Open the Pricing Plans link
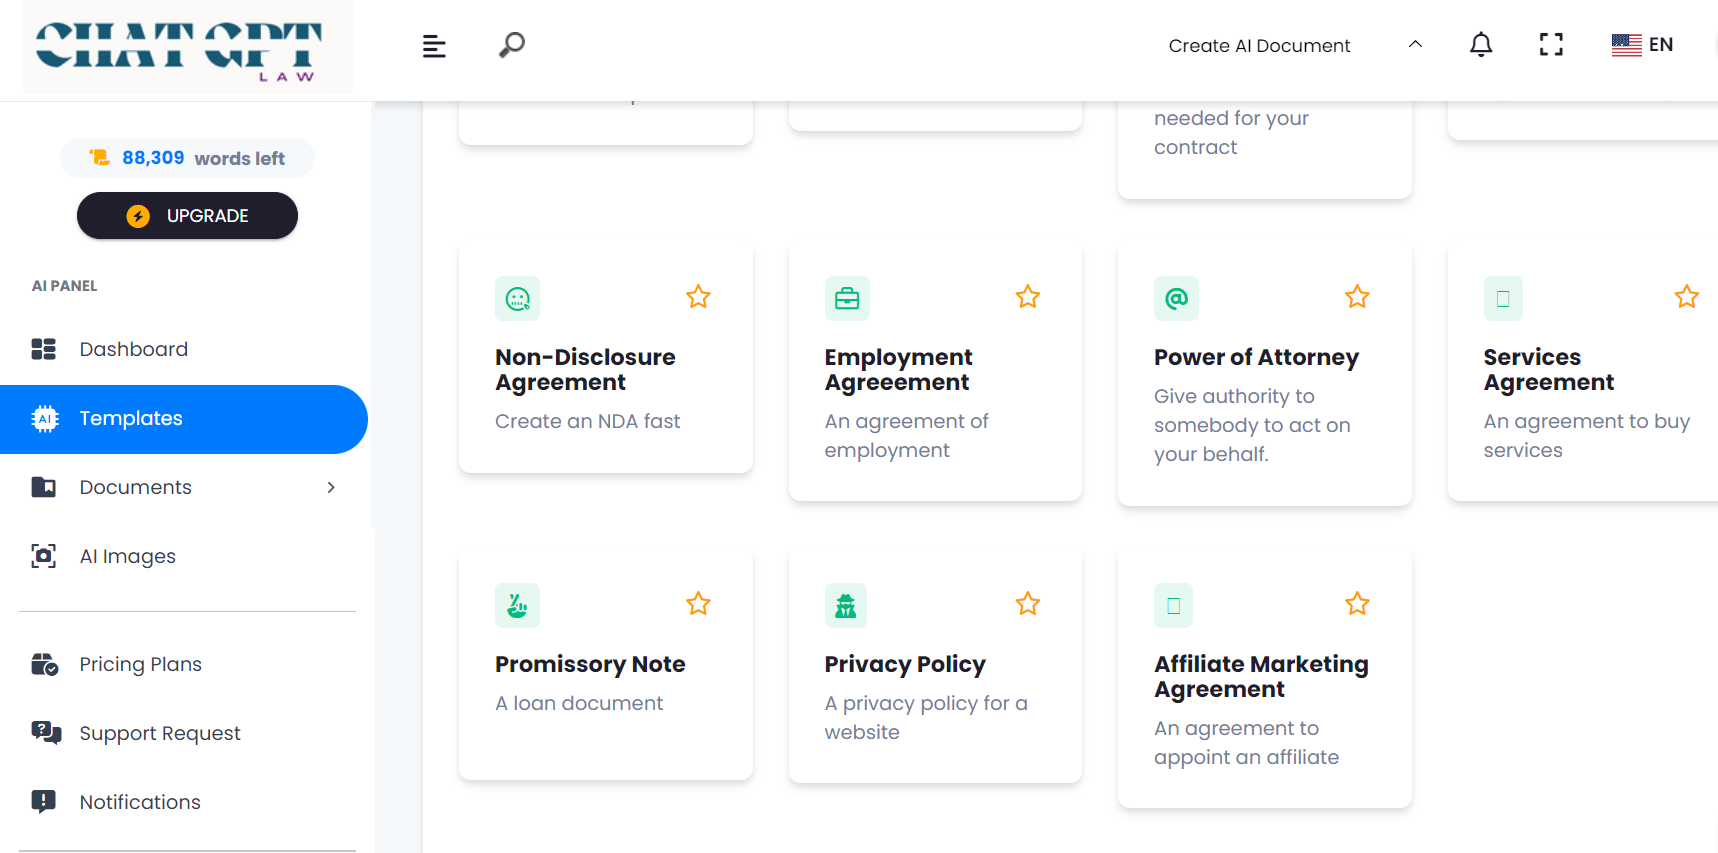This screenshot has height=853, width=1718. coord(140,664)
